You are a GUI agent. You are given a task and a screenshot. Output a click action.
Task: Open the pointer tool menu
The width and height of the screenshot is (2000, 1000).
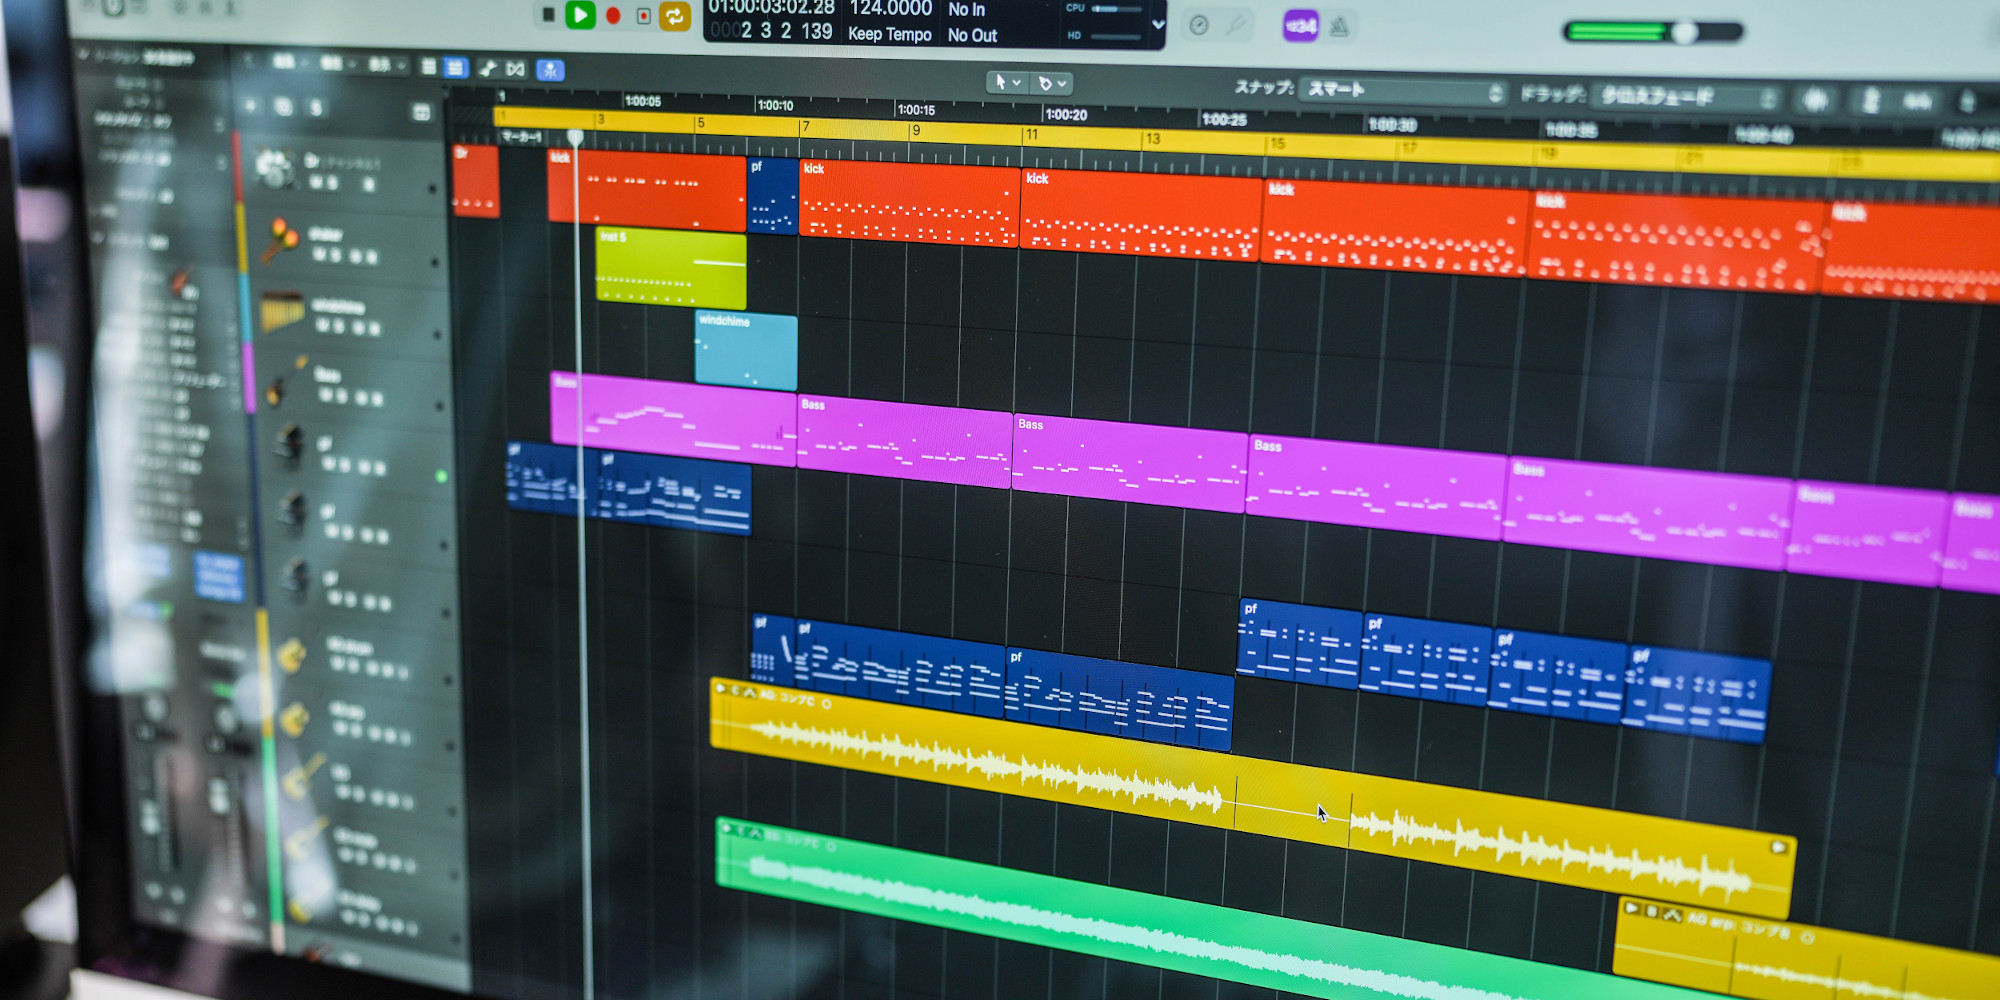point(1005,82)
